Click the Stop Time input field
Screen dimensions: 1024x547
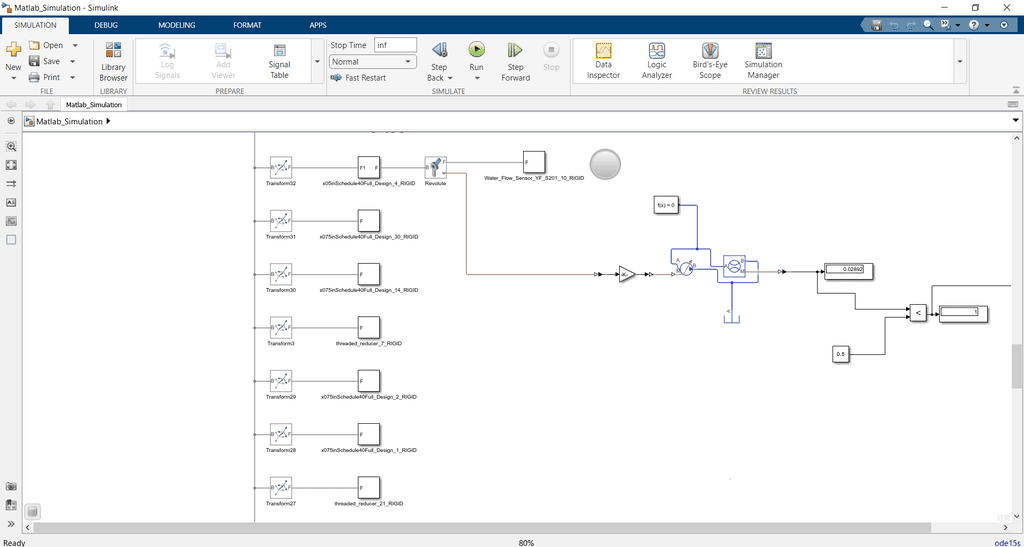point(395,45)
